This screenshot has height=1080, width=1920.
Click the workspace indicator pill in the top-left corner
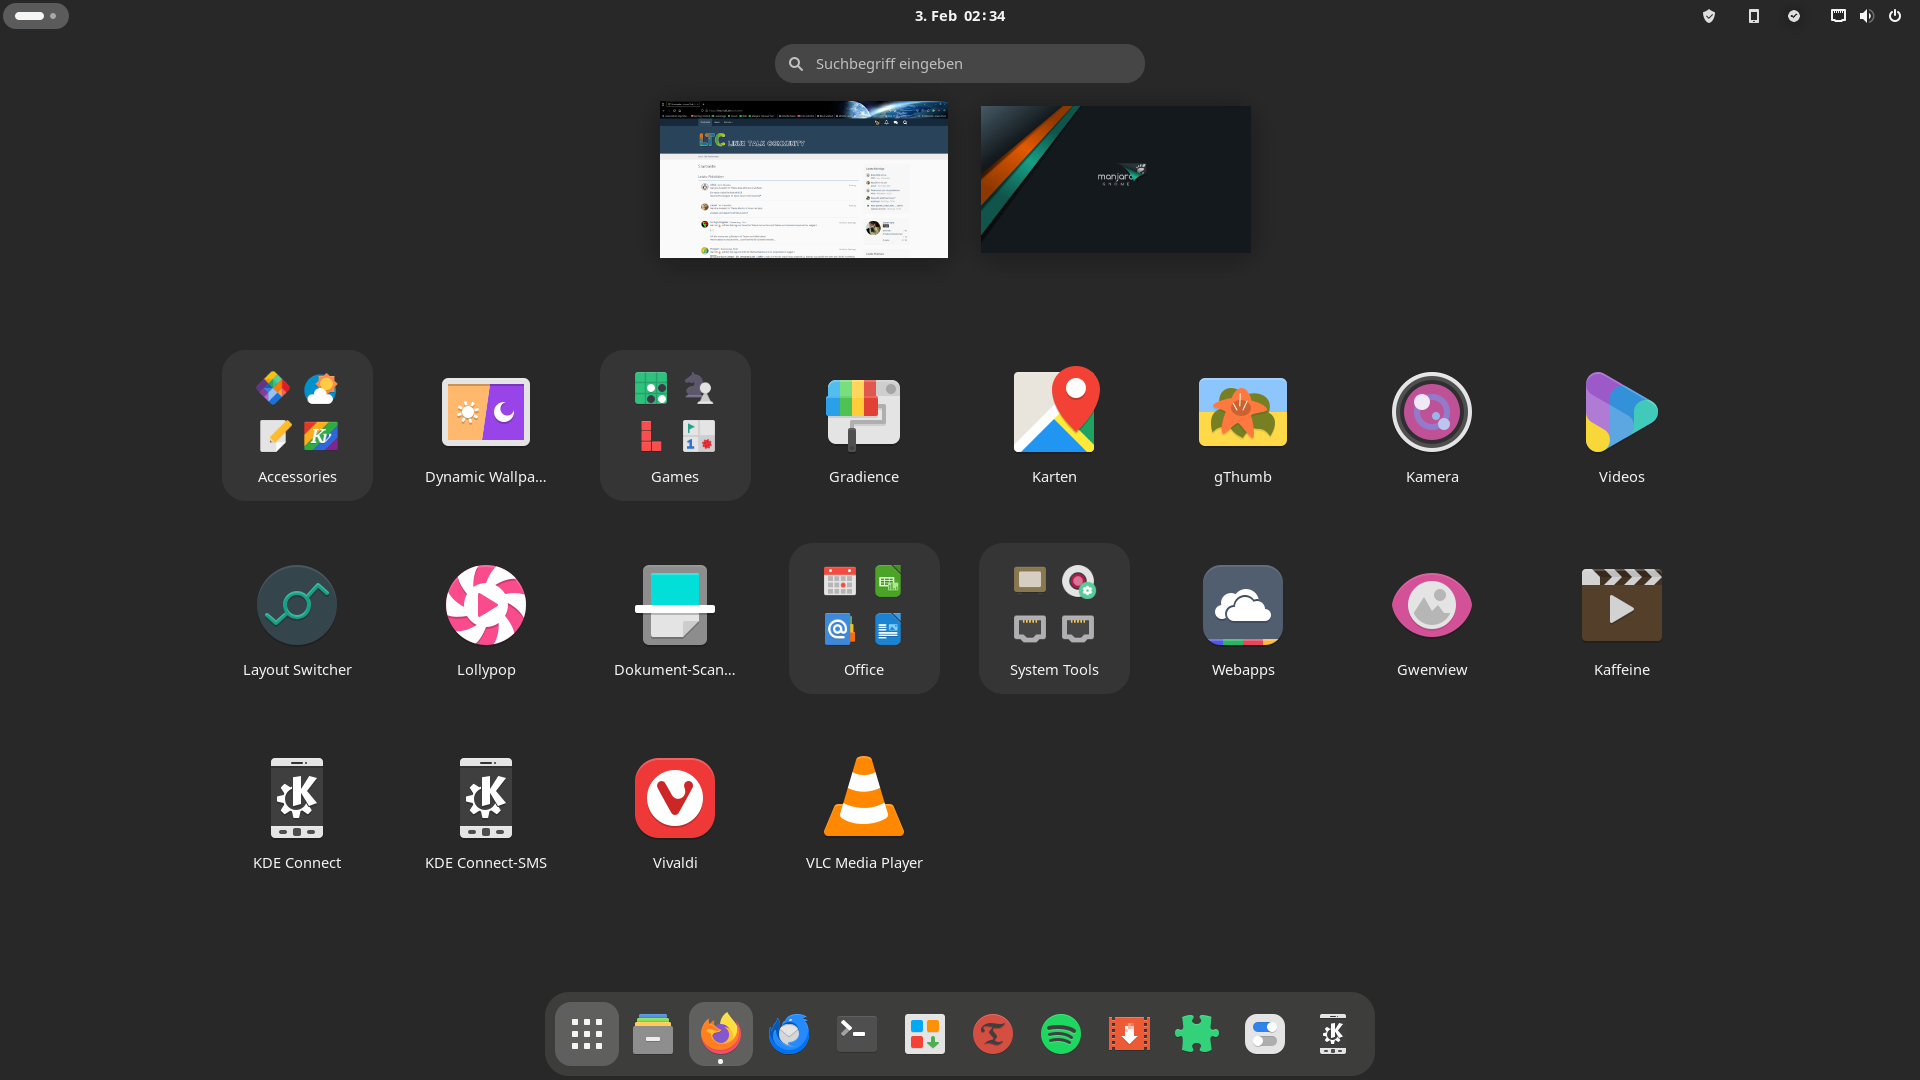coord(36,16)
